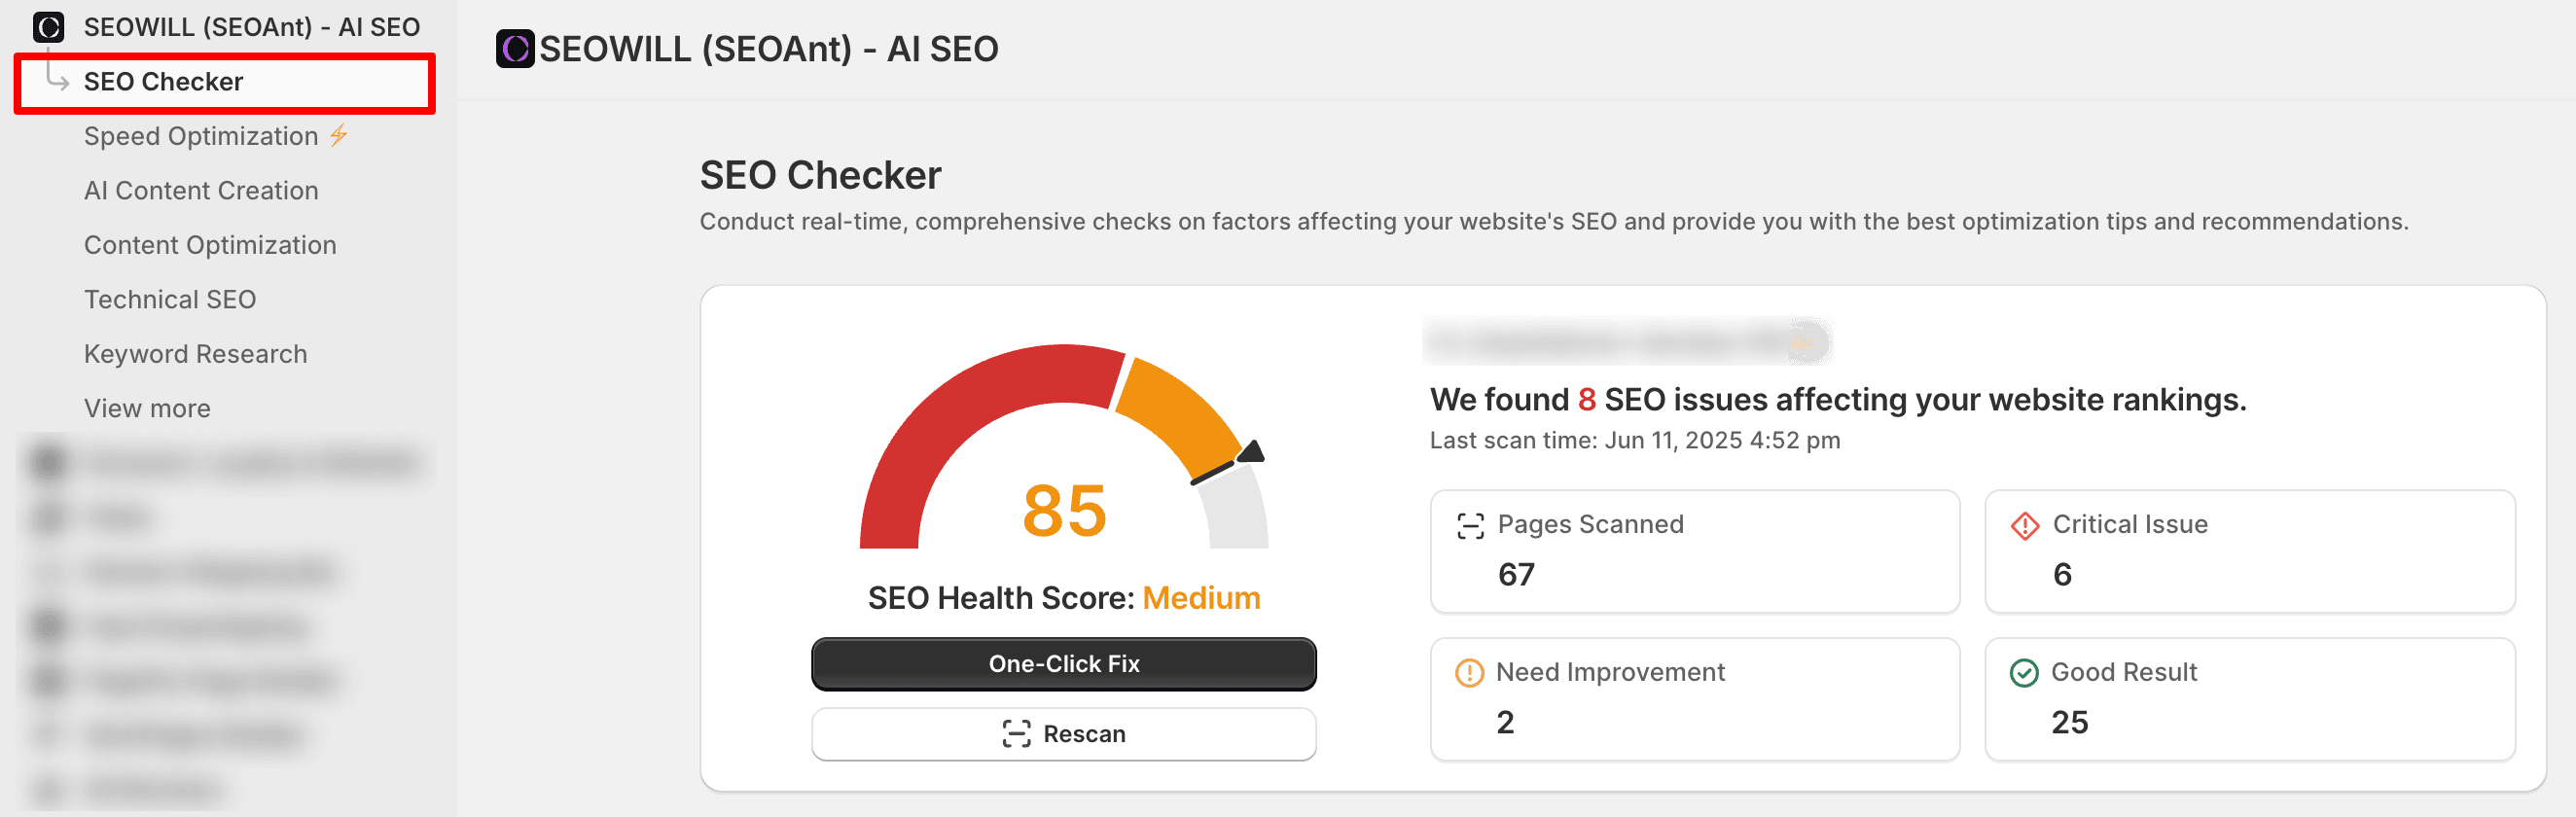
Task: Click the lightning bolt beside Speed Optimization
Action: 339,135
